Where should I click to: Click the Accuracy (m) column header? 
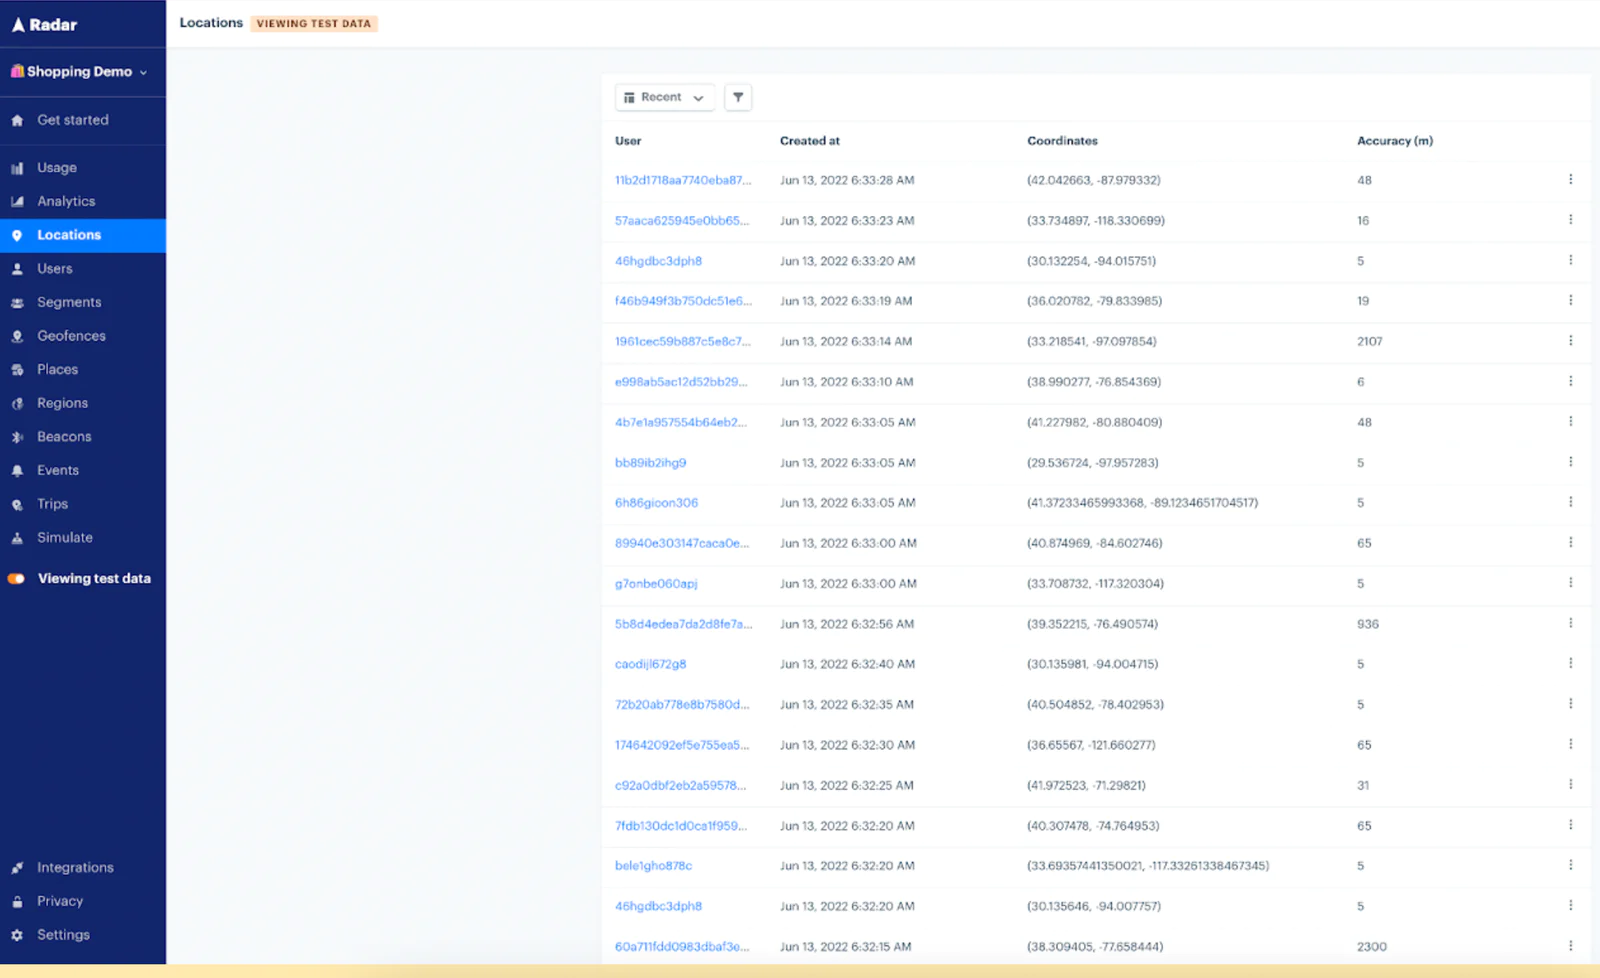1394,141
